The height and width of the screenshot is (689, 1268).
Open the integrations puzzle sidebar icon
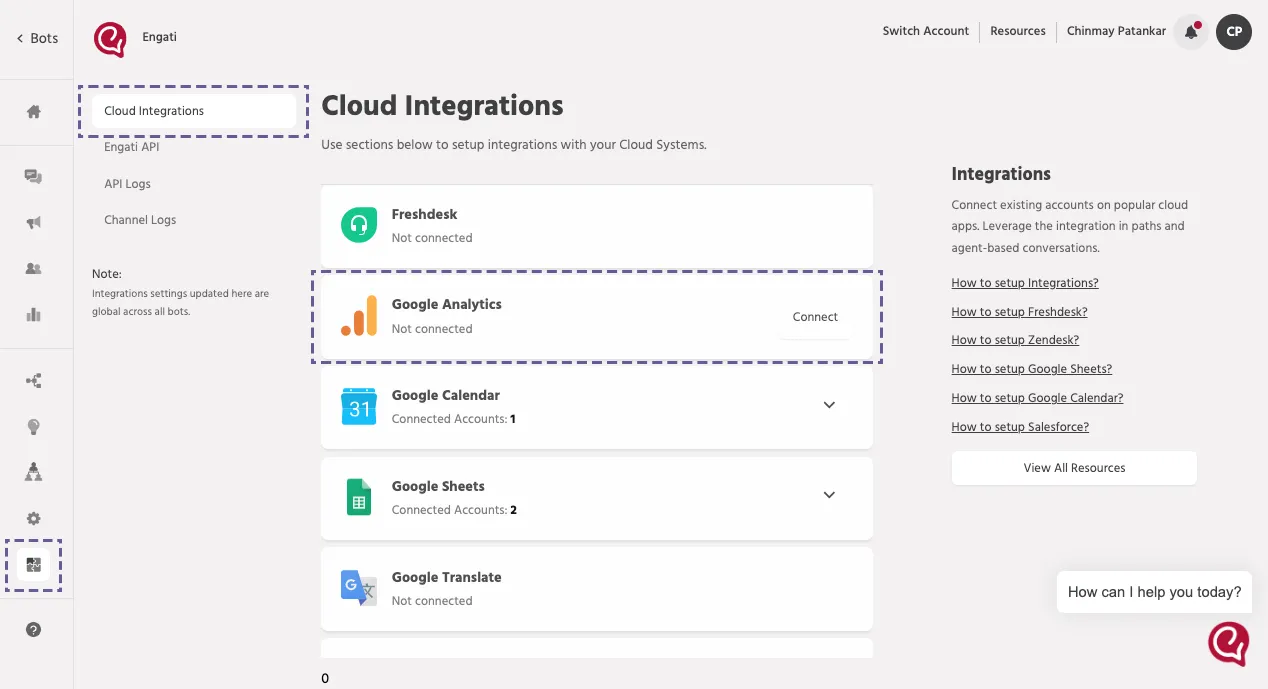point(34,565)
